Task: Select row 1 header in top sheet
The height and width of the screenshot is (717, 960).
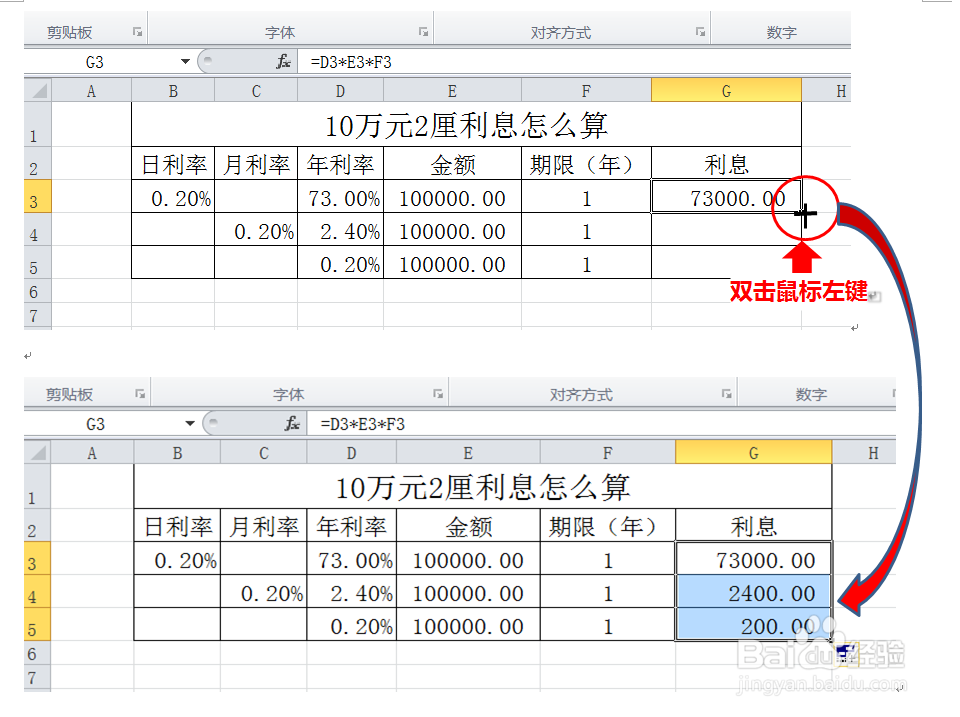Action: 38,124
